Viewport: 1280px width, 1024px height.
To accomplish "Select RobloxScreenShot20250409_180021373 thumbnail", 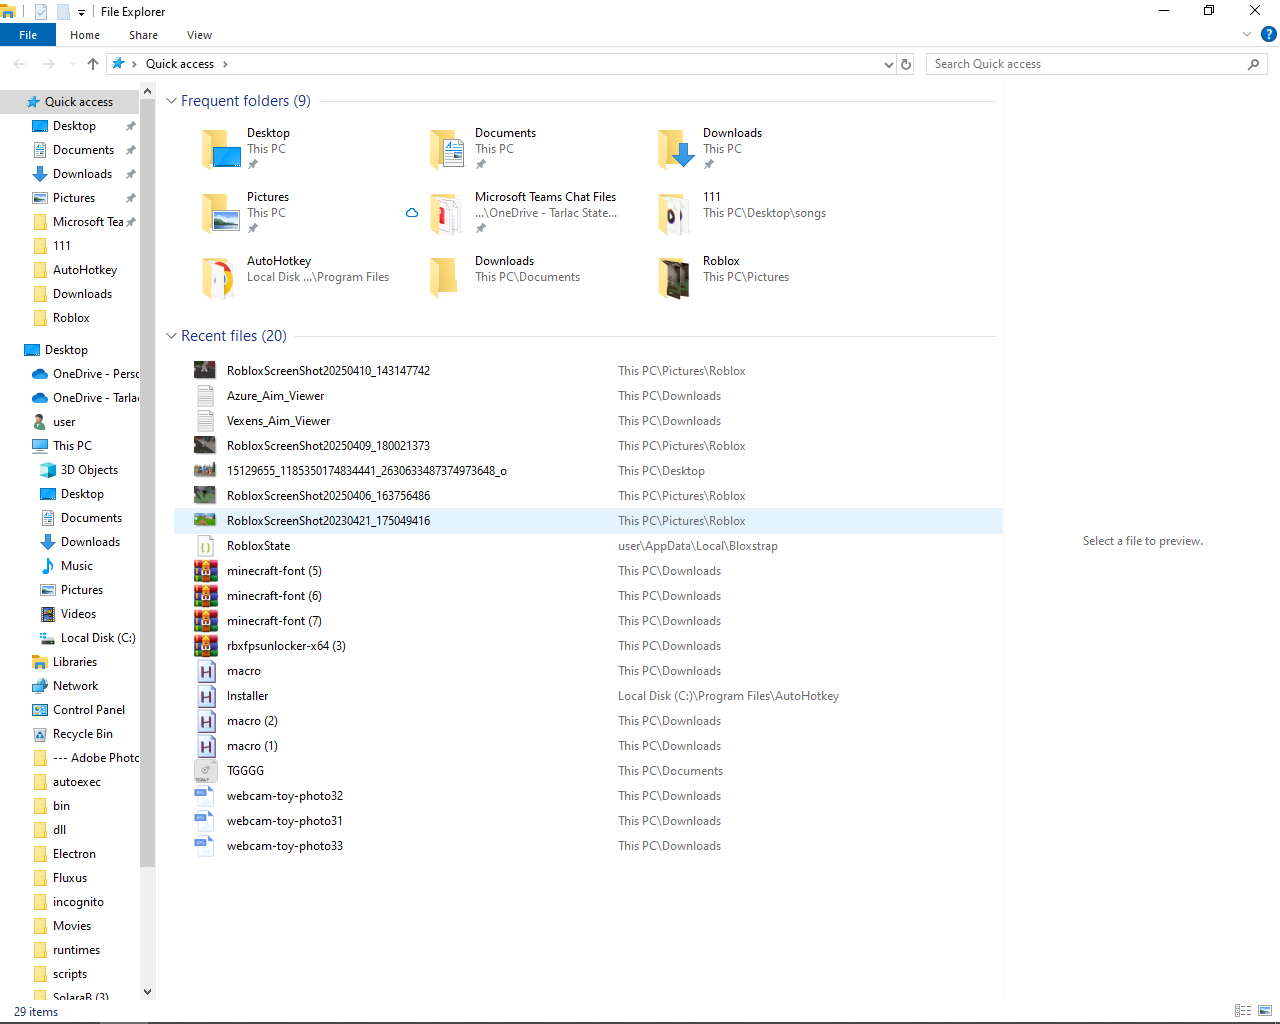I will click(x=205, y=446).
